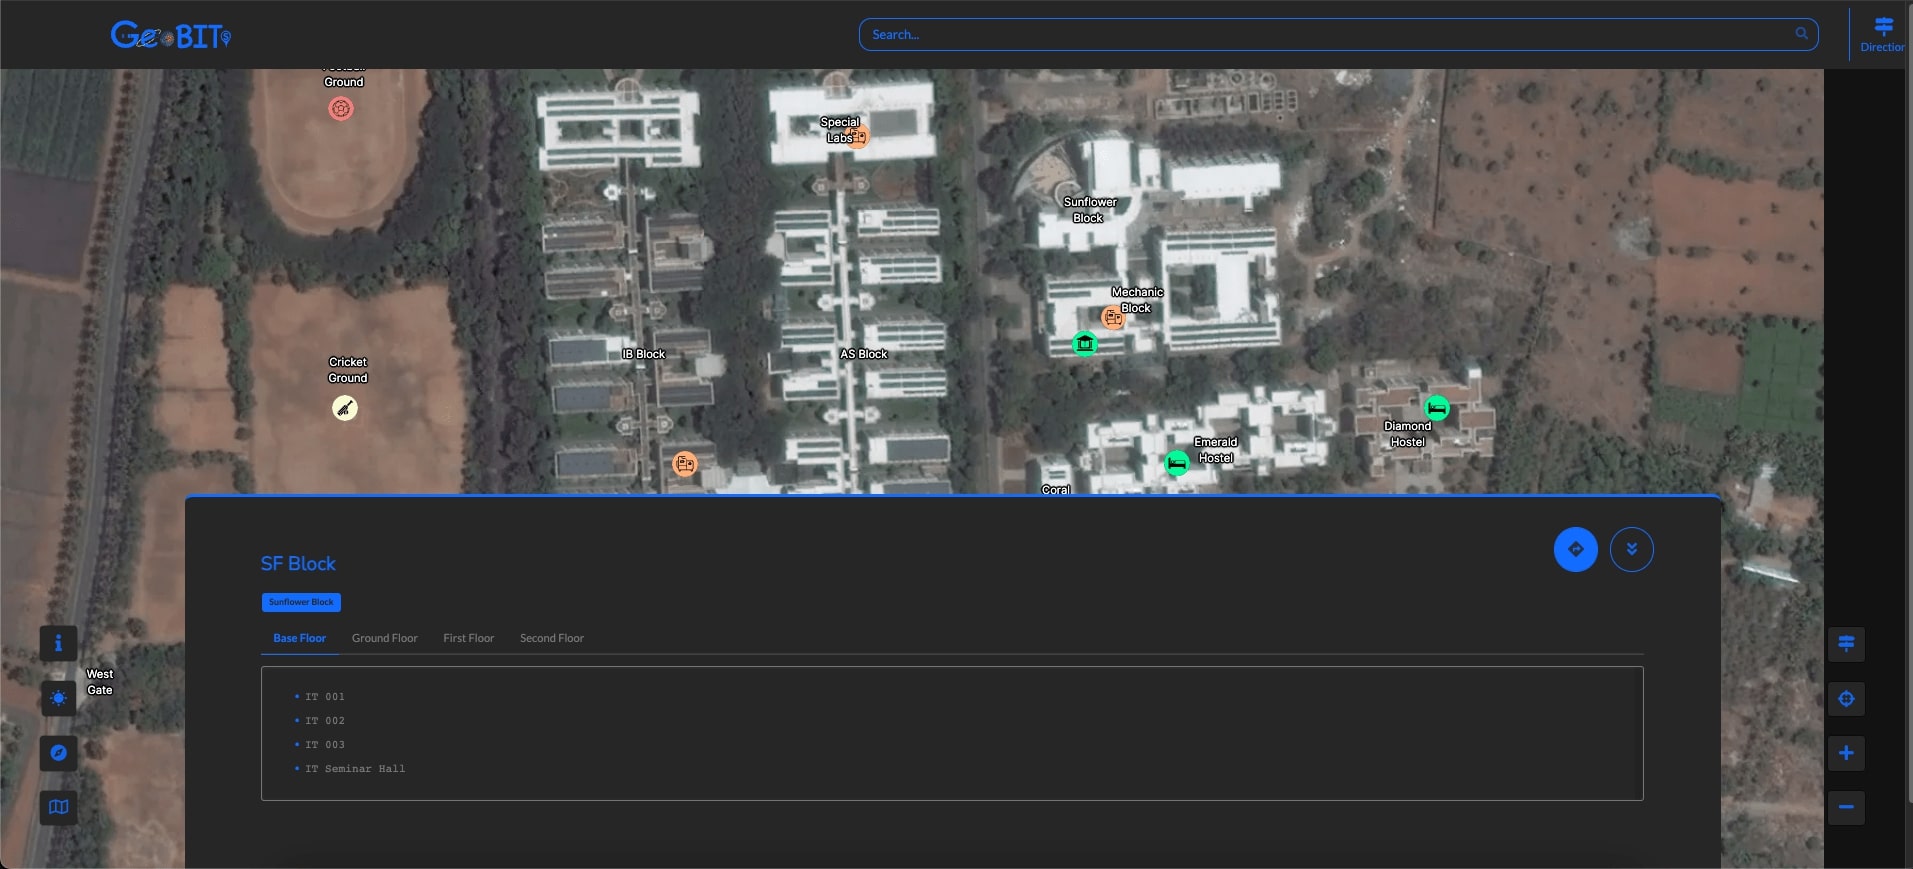Click the Sunflower Block map label

coord(1090,210)
